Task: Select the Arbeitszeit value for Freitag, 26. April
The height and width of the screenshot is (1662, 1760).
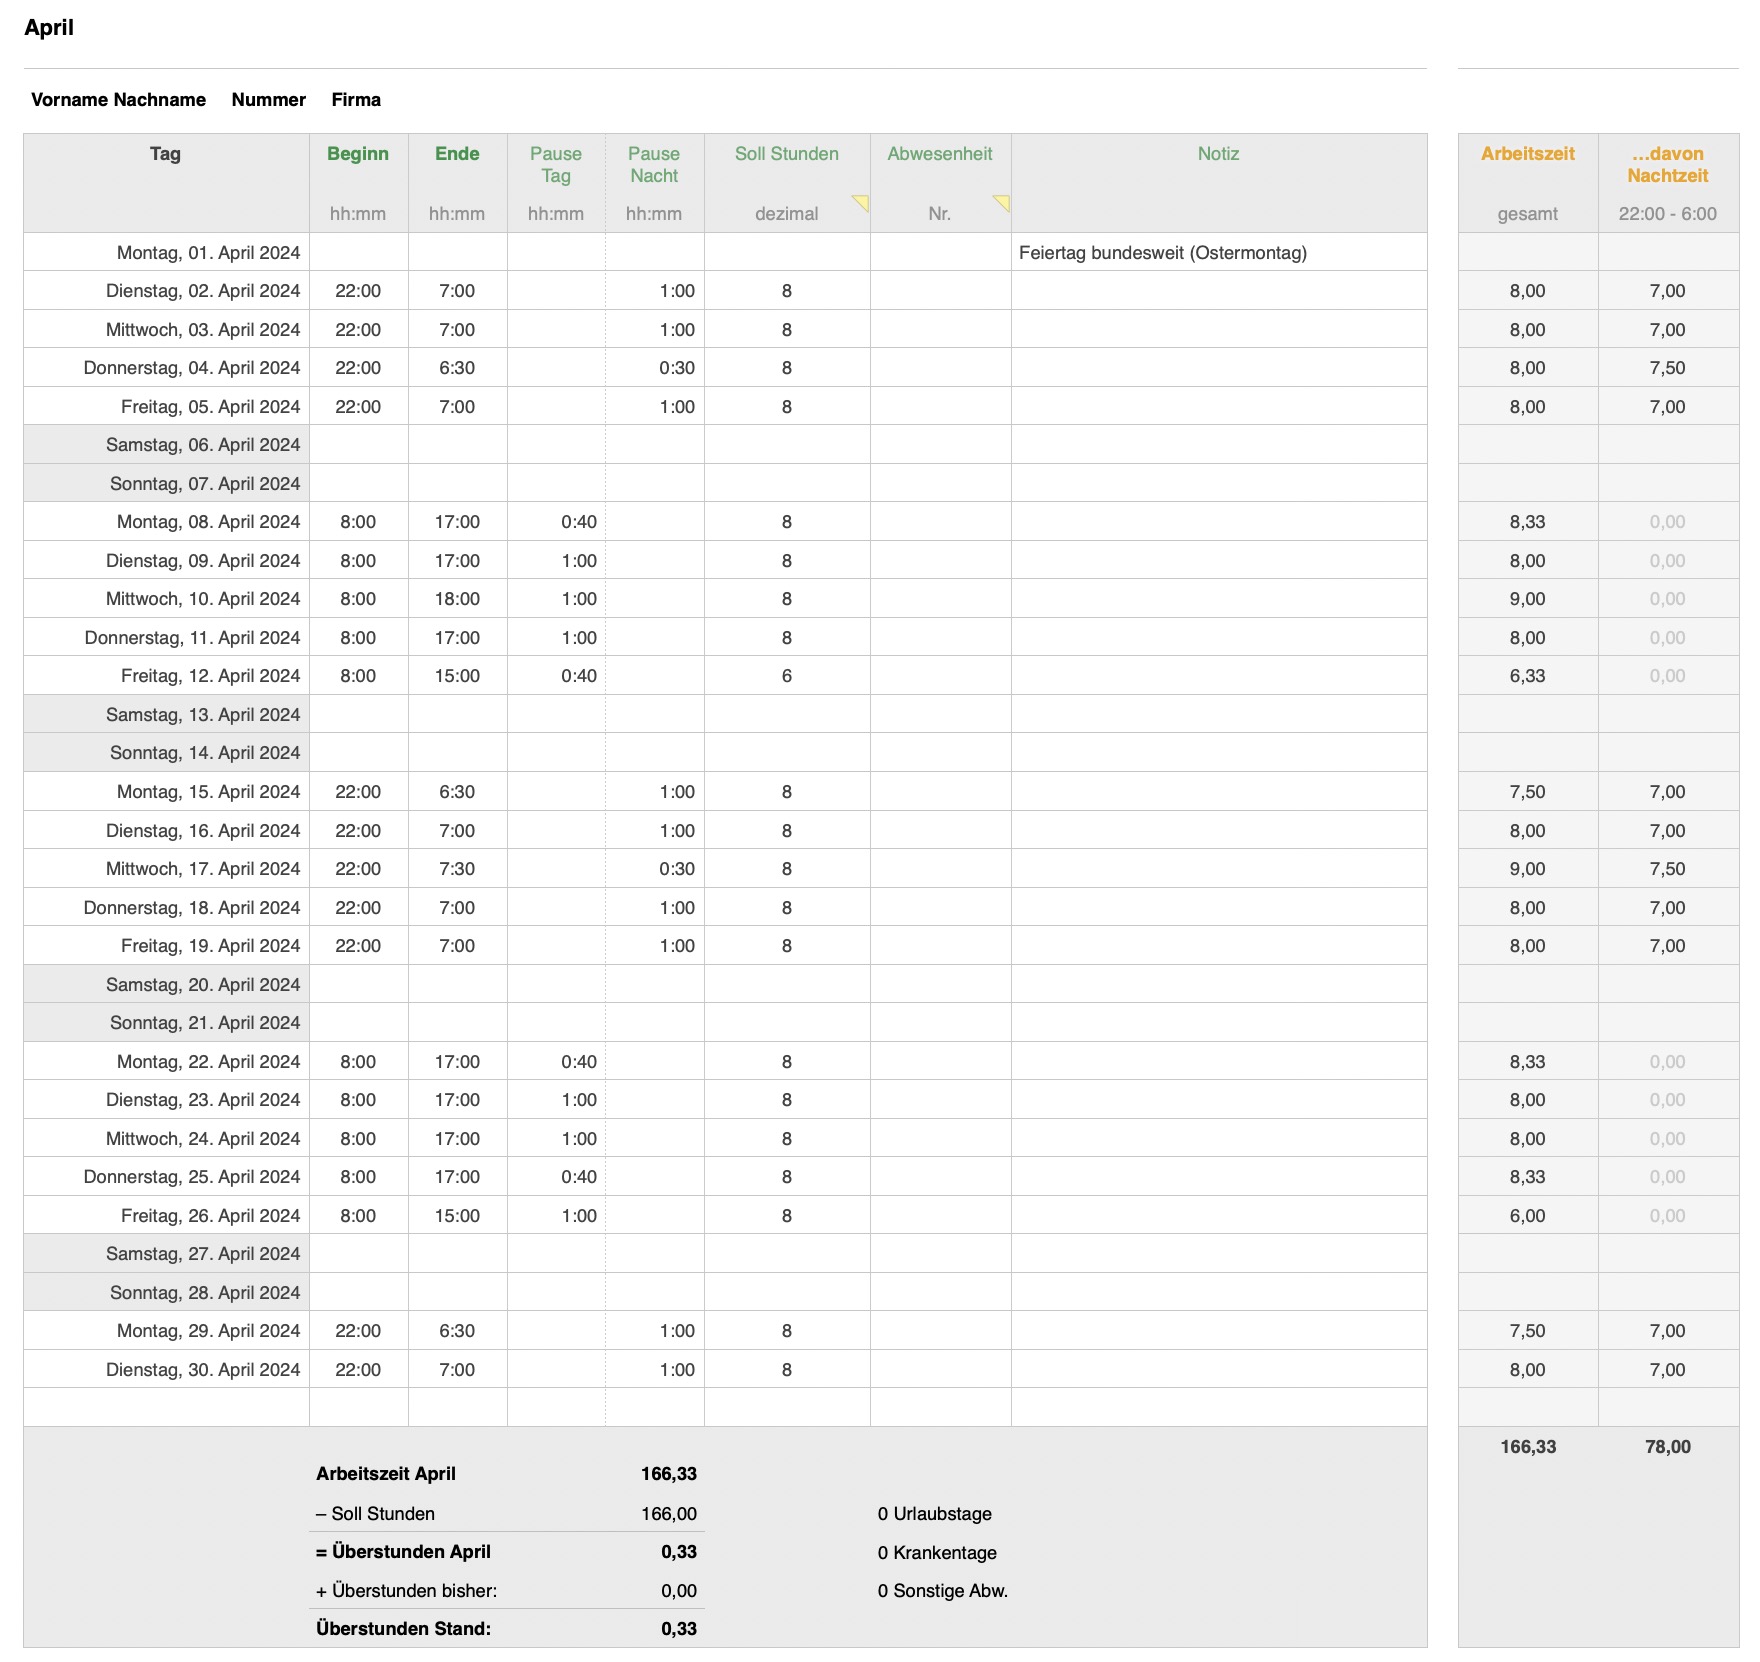Action: coord(1527,1216)
